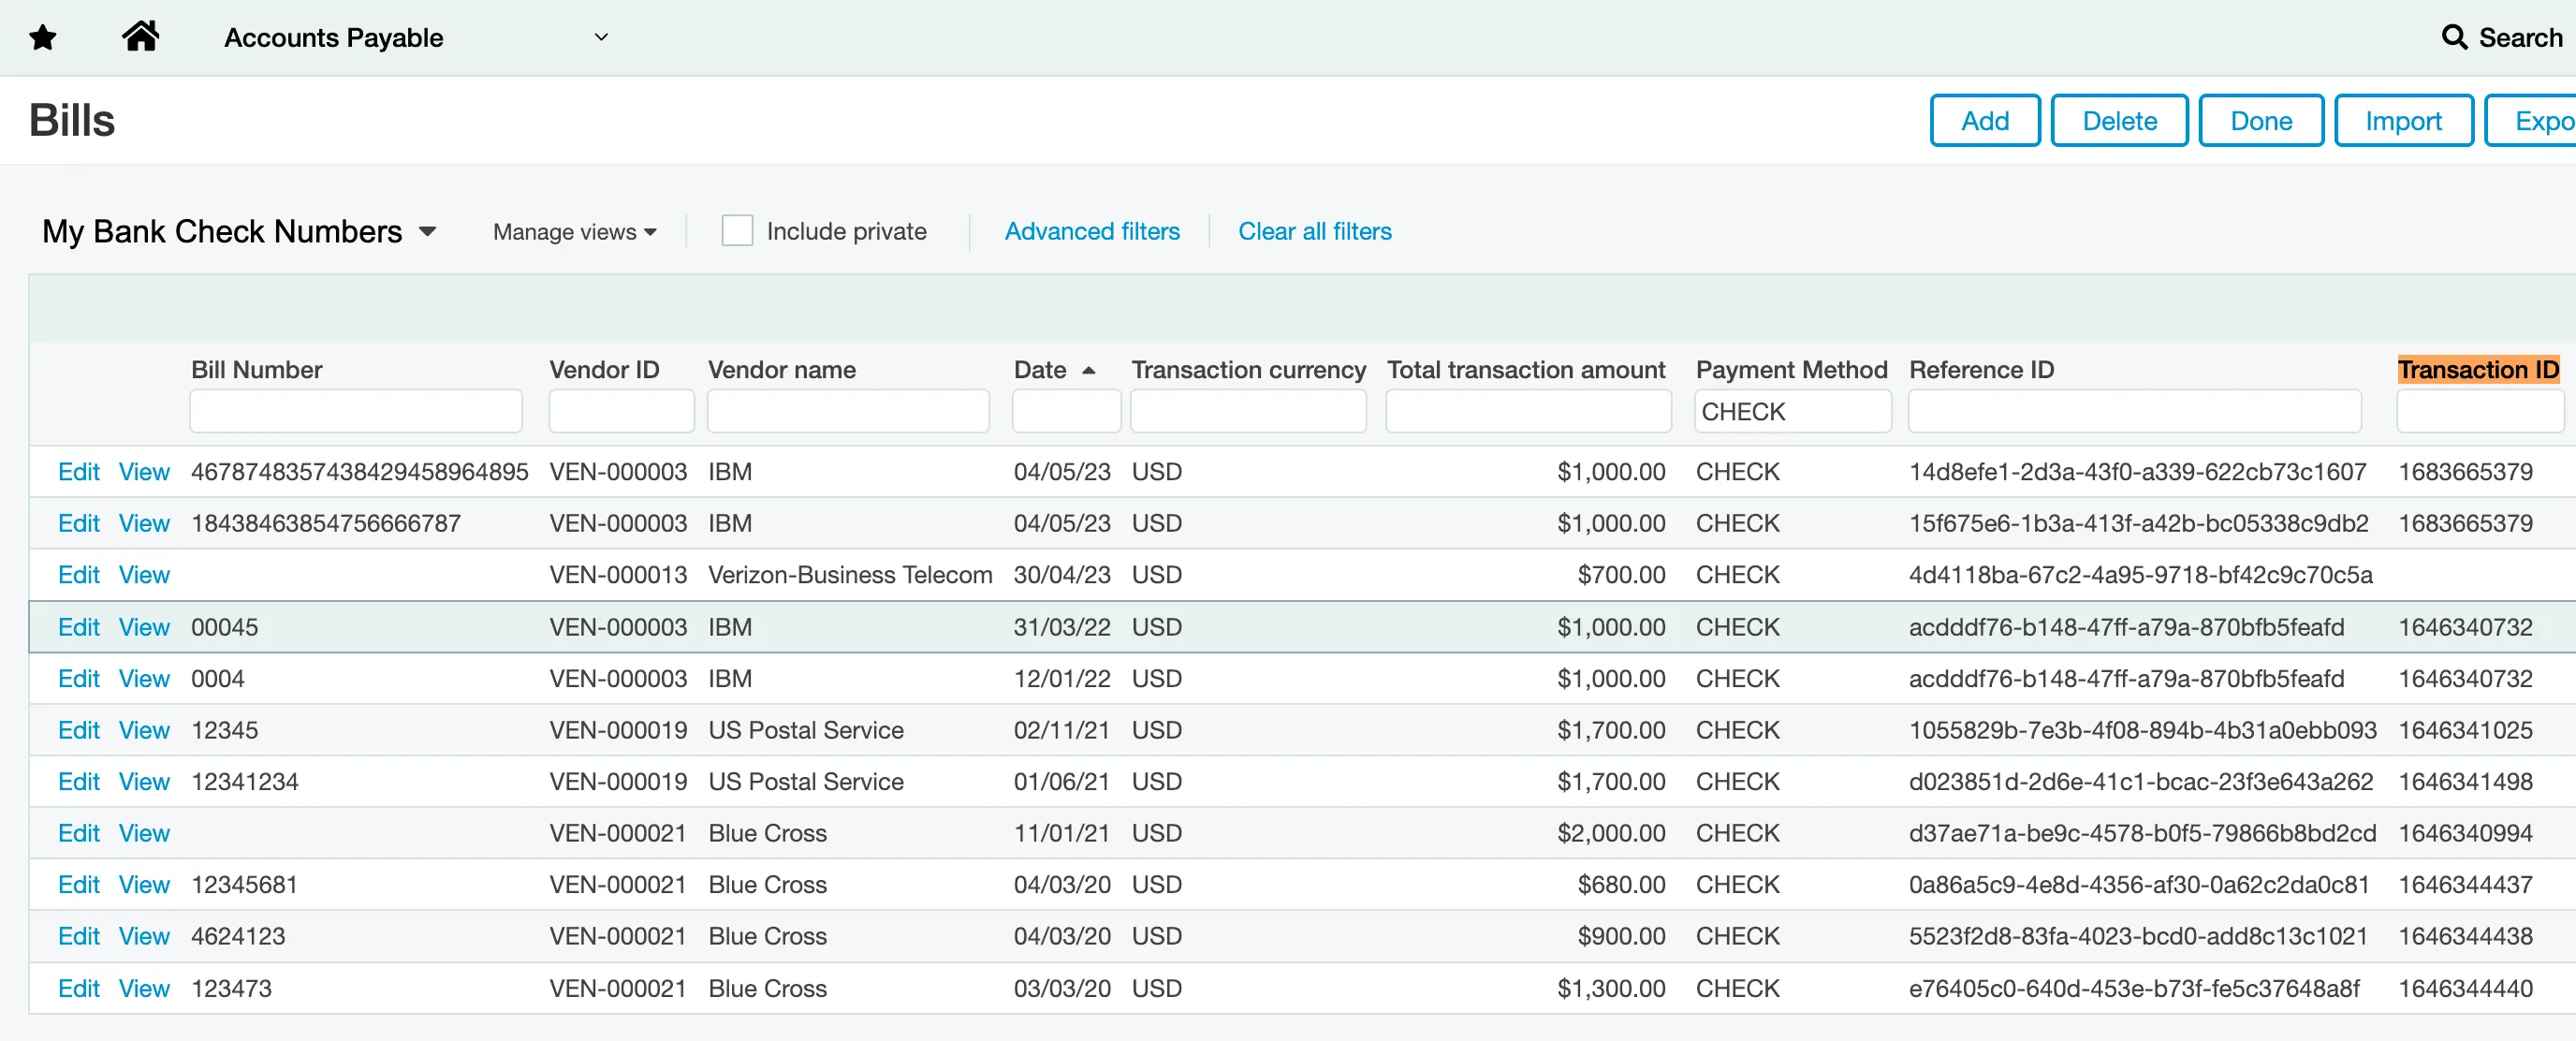Screen dimensions: 2576x1041
Task: Click the Delete button
Action: click(x=2118, y=121)
